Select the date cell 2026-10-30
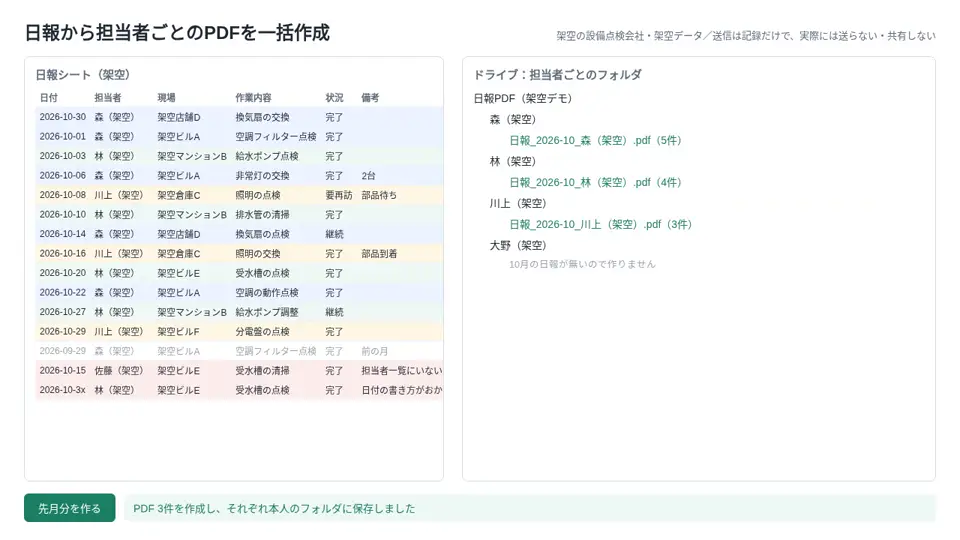960x540 pixels. pos(62,117)
